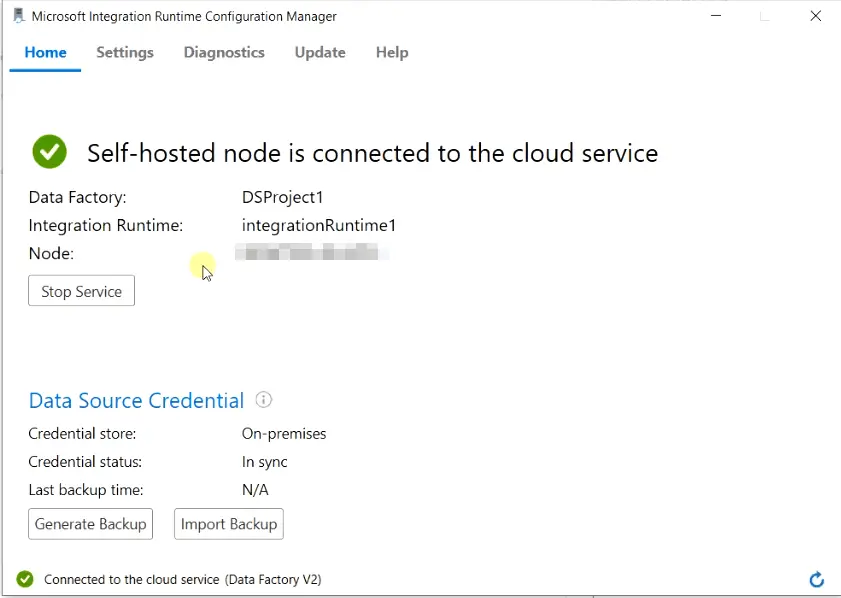
Task: Click the In sync credential status value
Action: (264, 462)
